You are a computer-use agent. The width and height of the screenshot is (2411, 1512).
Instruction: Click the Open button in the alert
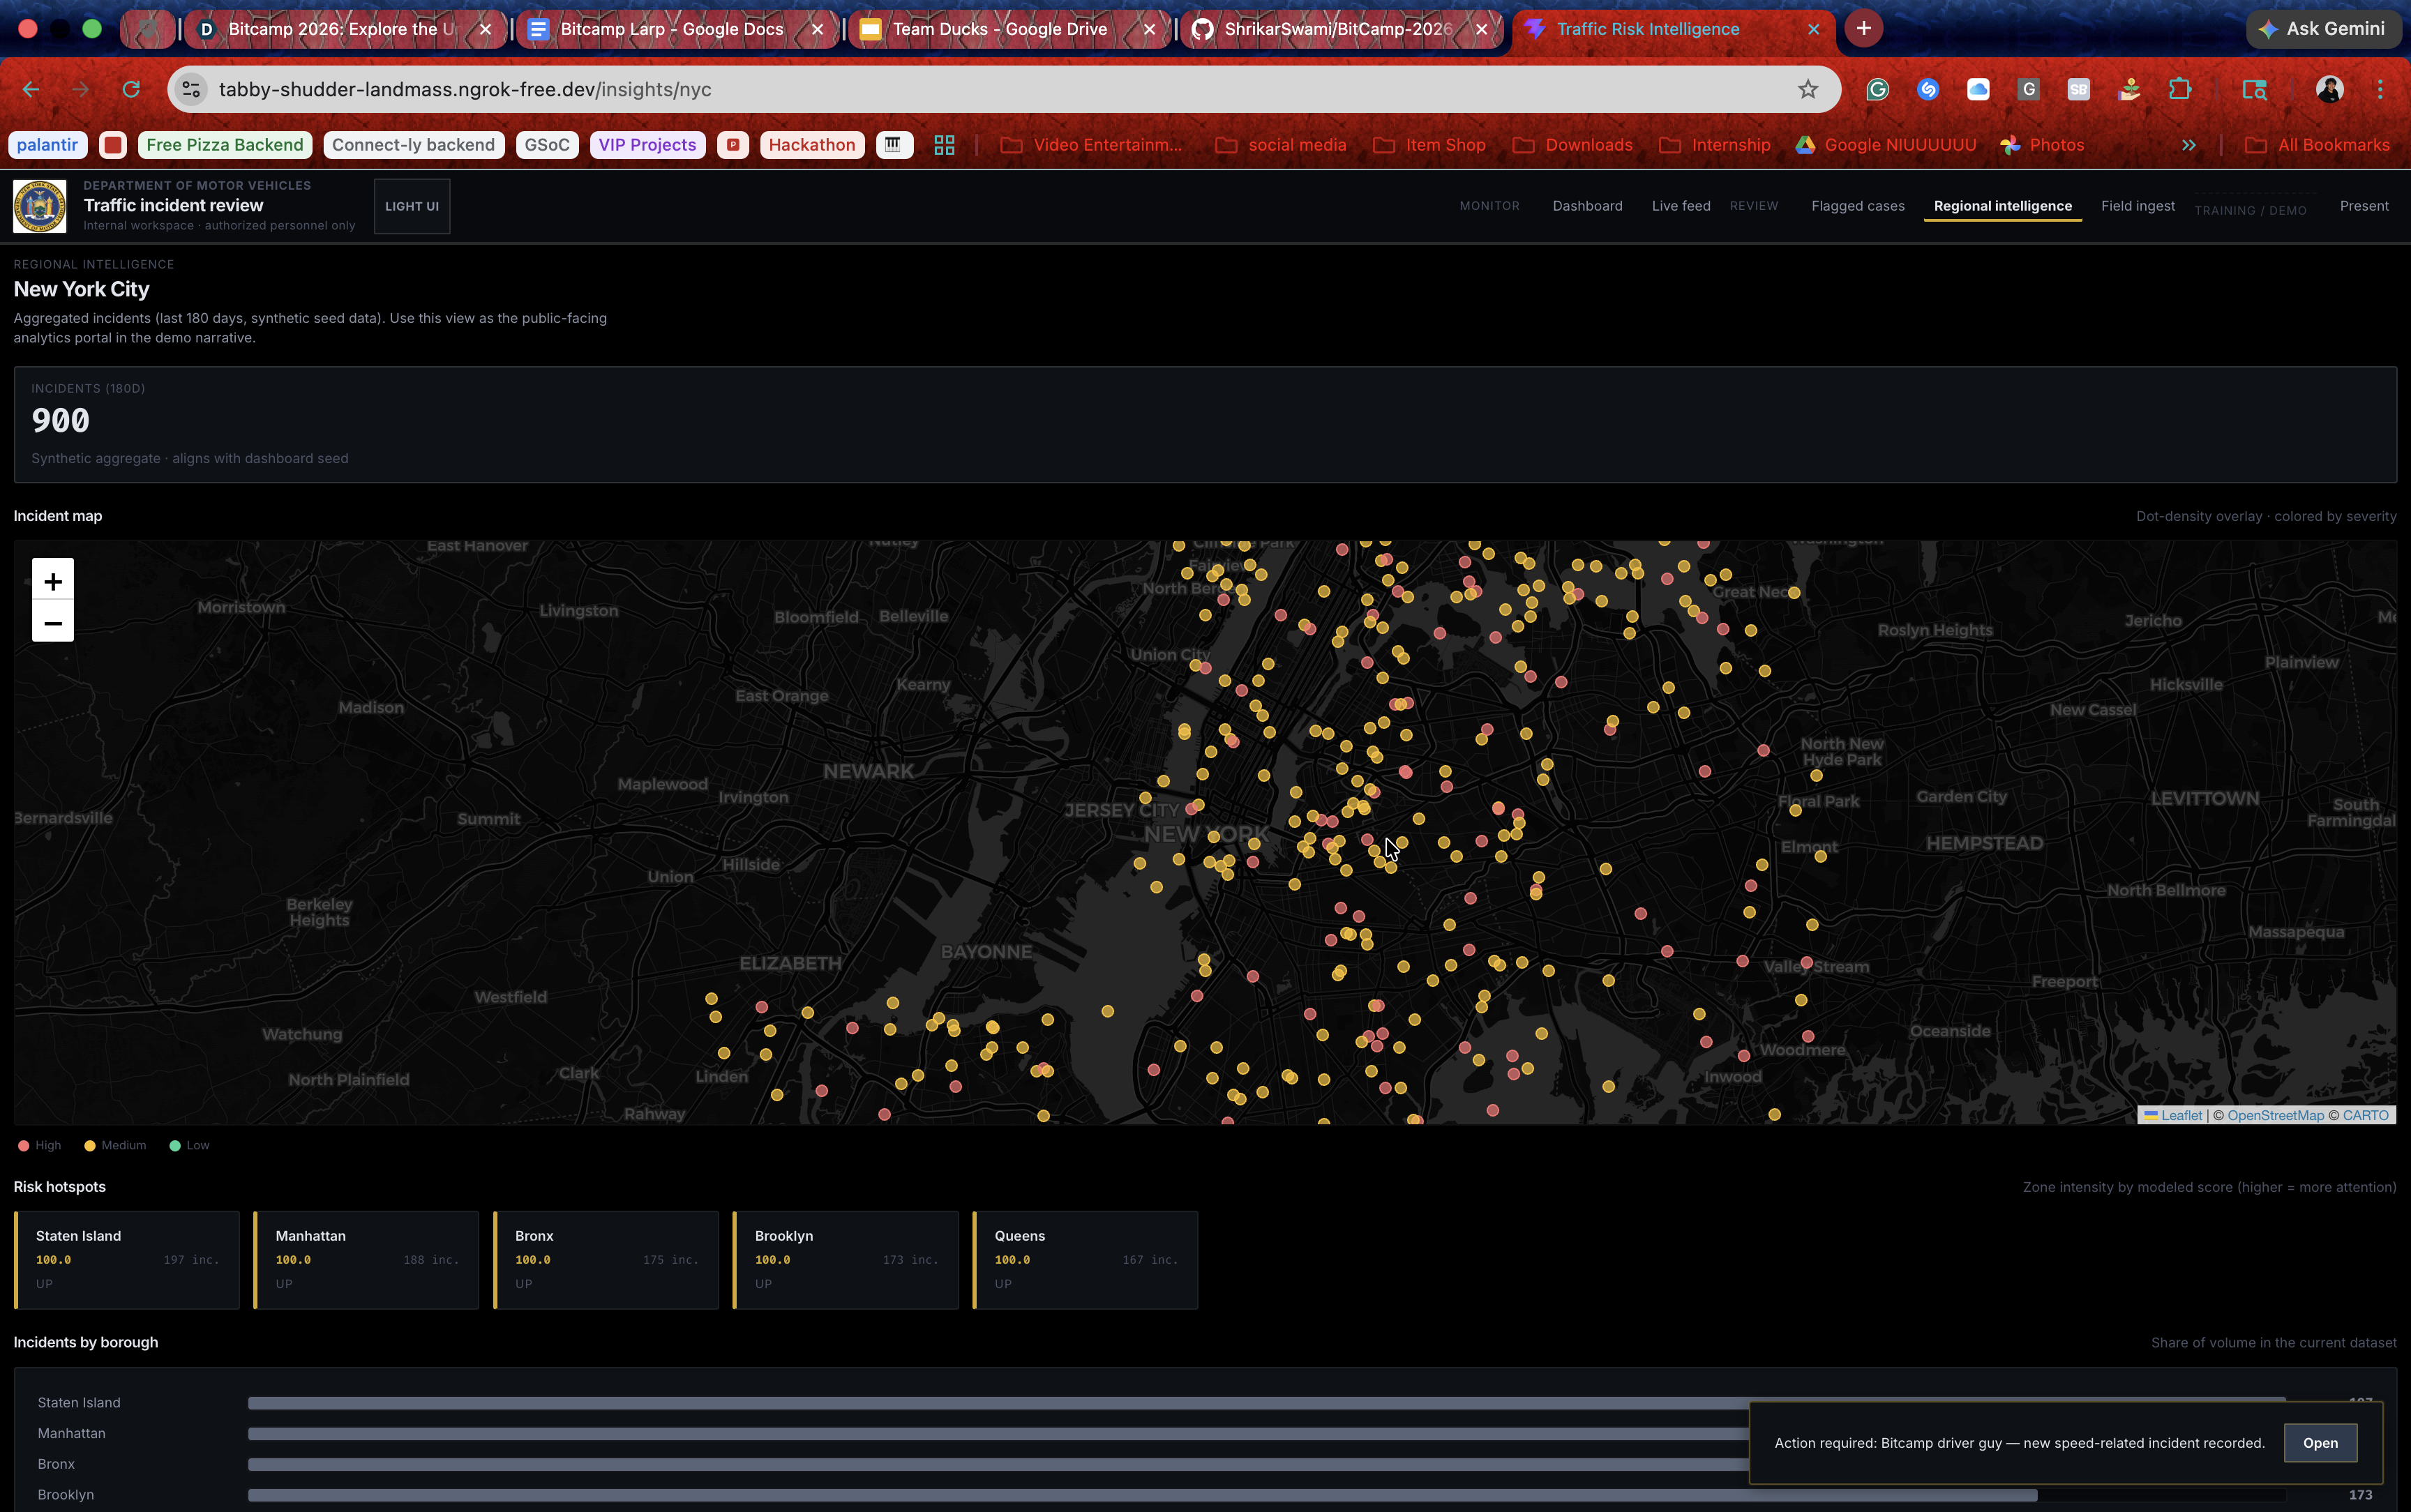[x=2320, y=1443]
